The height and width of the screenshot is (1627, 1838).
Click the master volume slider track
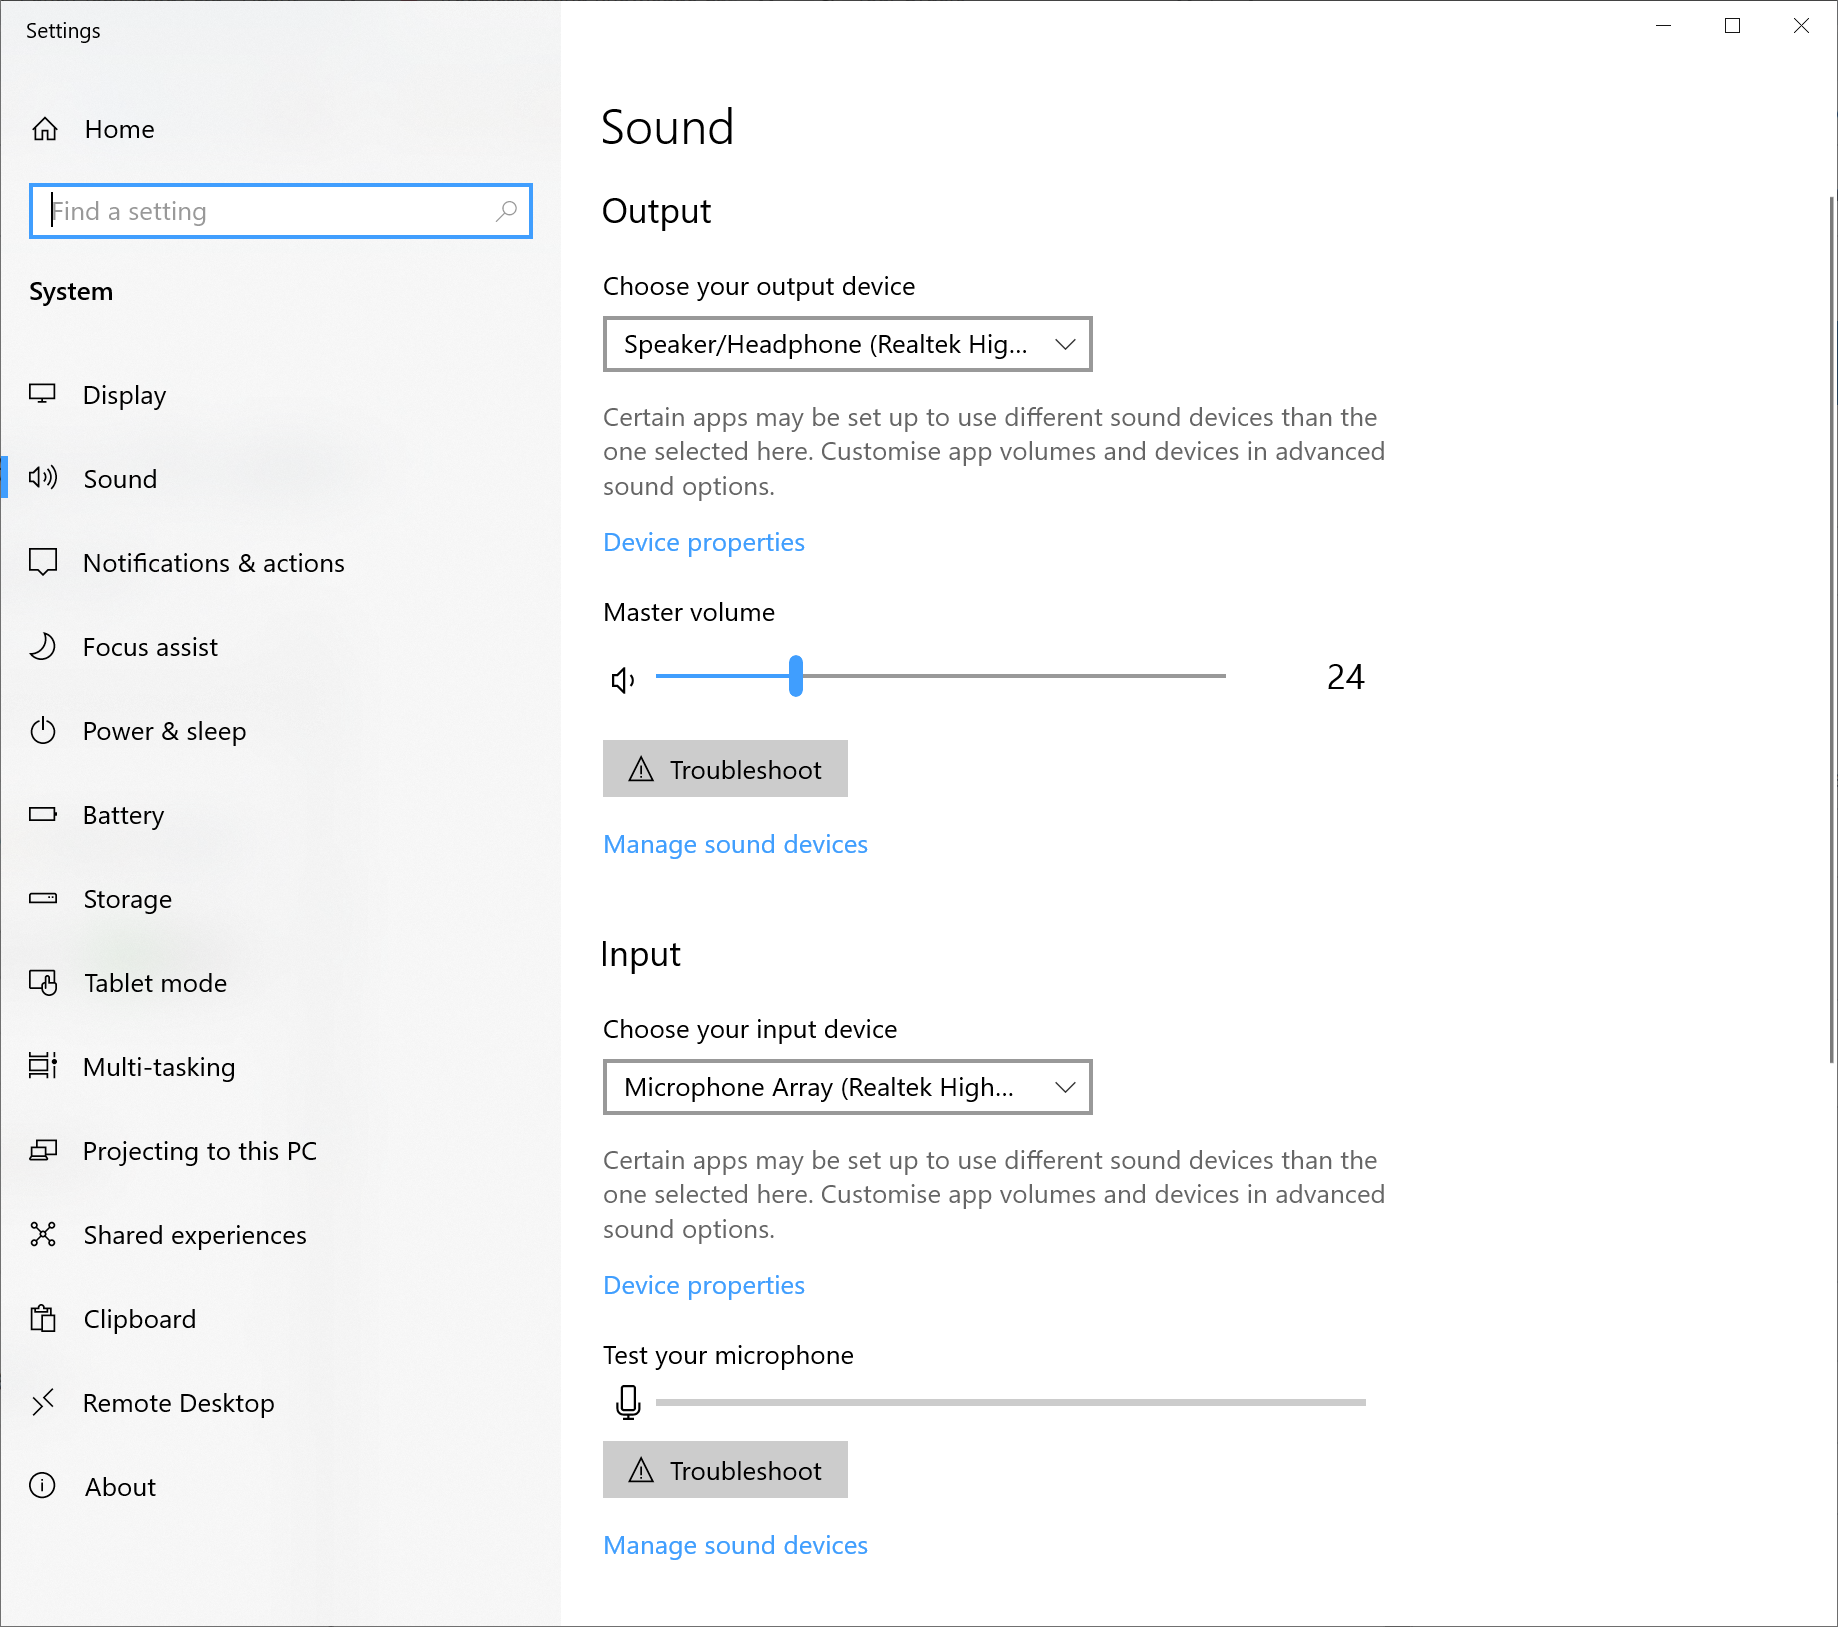point(940,676)
